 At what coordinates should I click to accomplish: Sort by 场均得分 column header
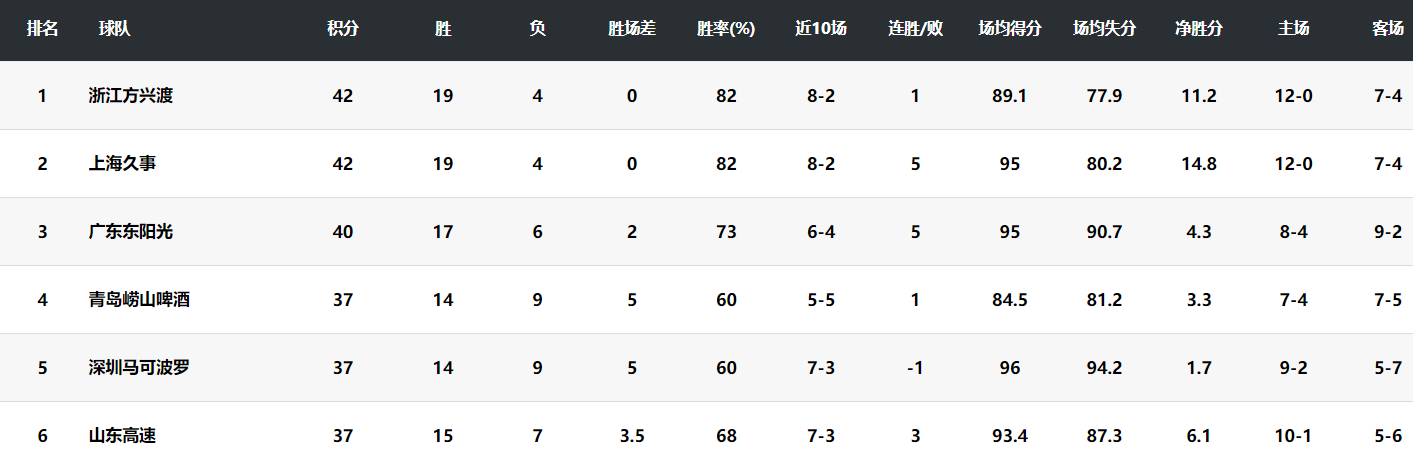click(x=1010, y=30)
